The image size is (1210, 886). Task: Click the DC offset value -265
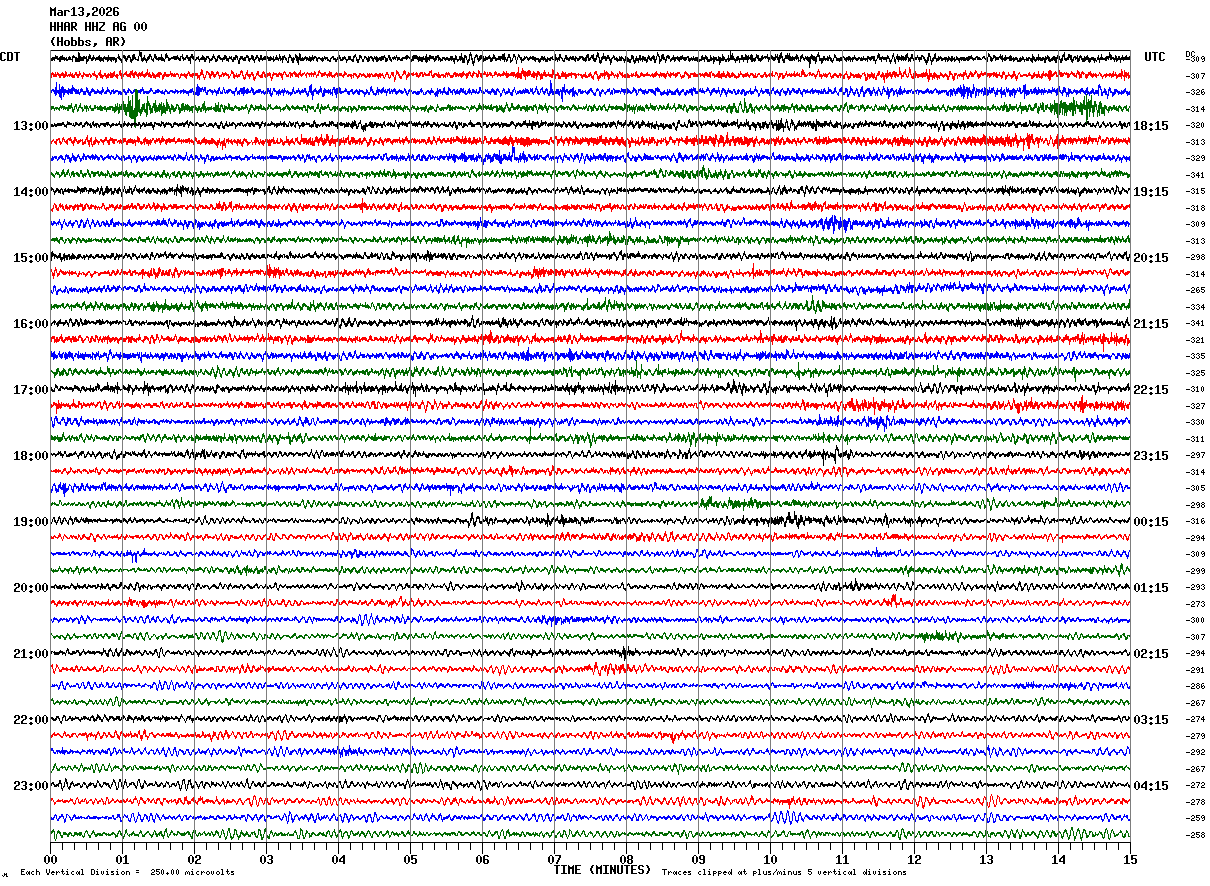[x=1195, y=291]
